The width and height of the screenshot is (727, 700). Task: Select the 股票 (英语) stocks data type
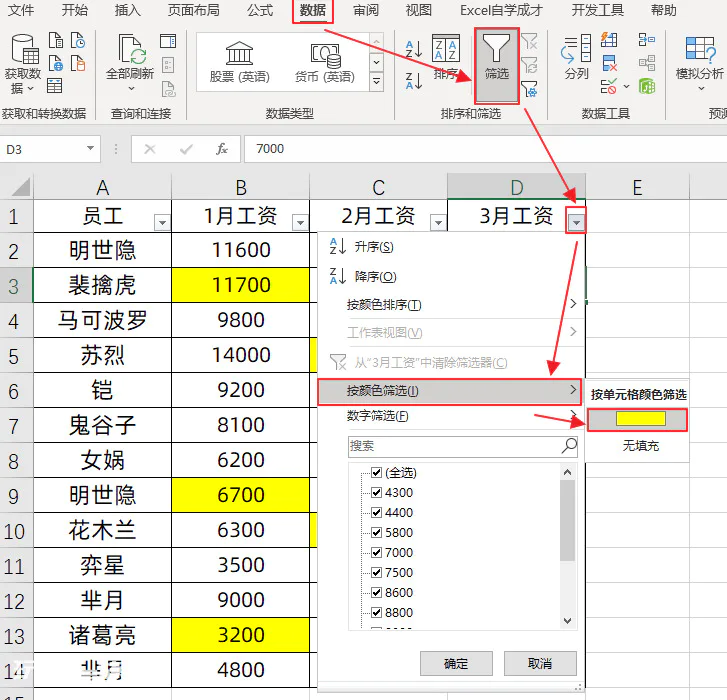tap(239, 62)
